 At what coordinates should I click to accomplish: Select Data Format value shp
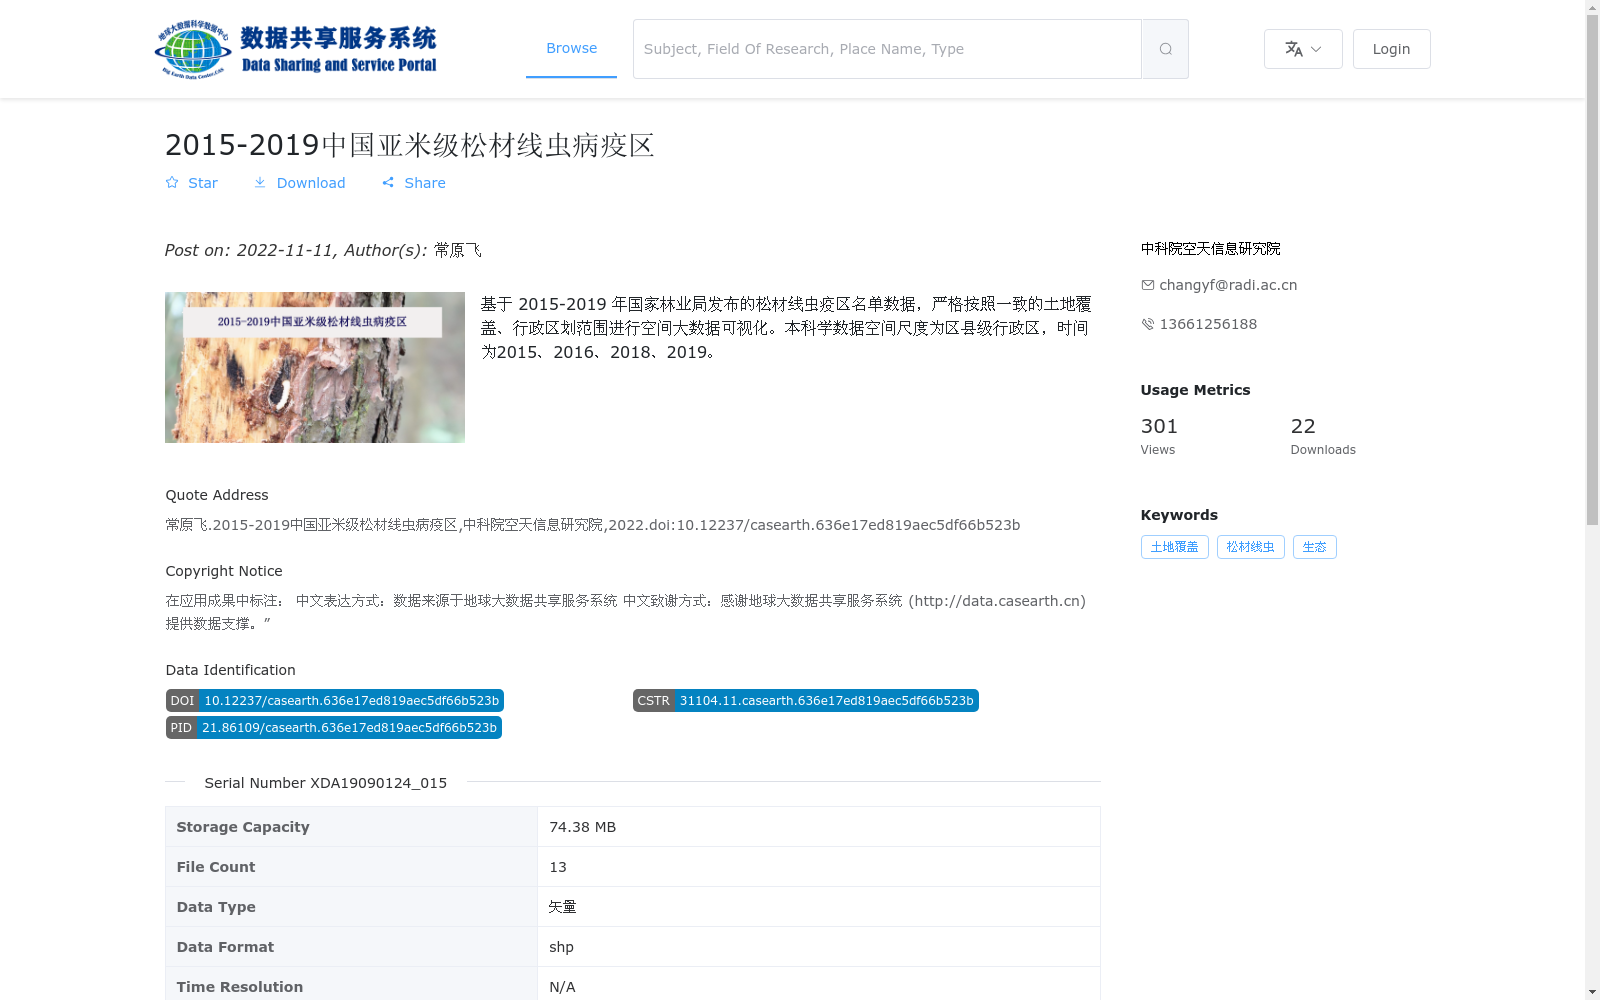562,947
